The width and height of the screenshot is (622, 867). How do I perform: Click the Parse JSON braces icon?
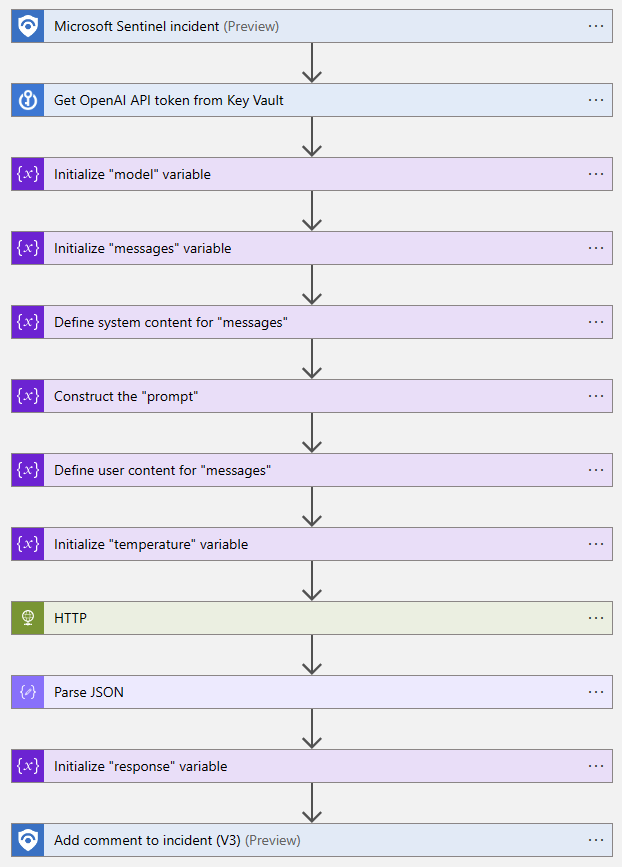tap(26, 692)
